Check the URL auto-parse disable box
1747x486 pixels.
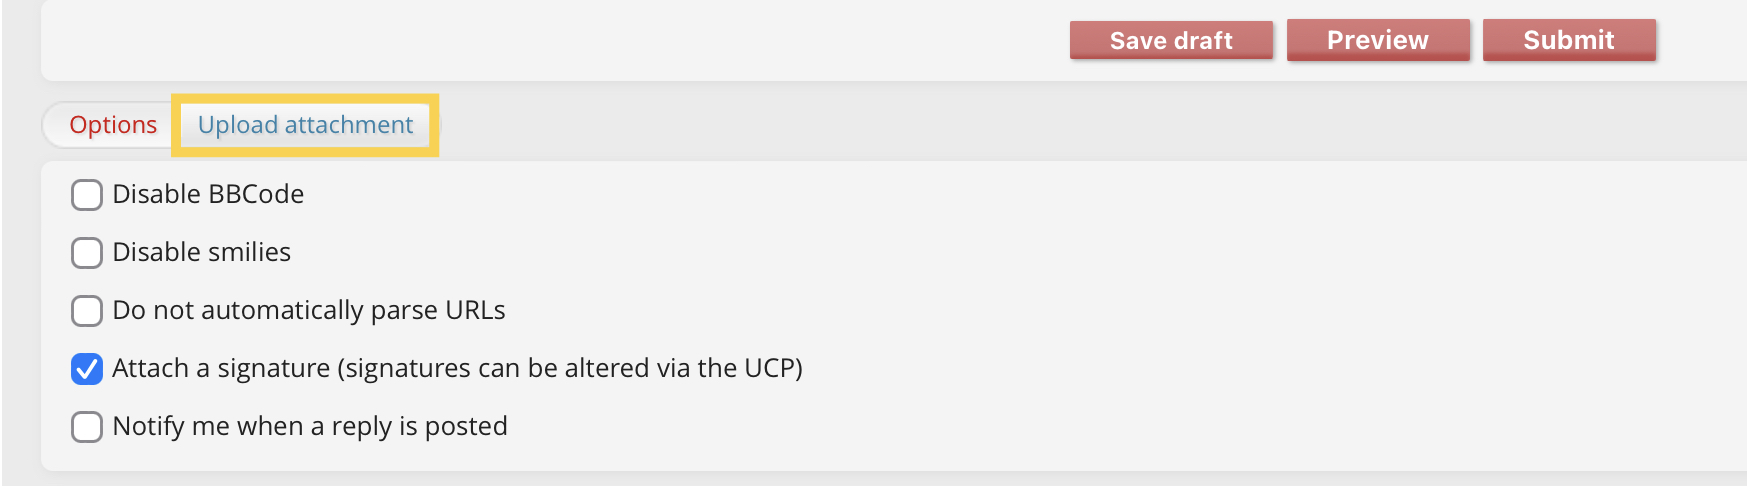pos(87,311)
